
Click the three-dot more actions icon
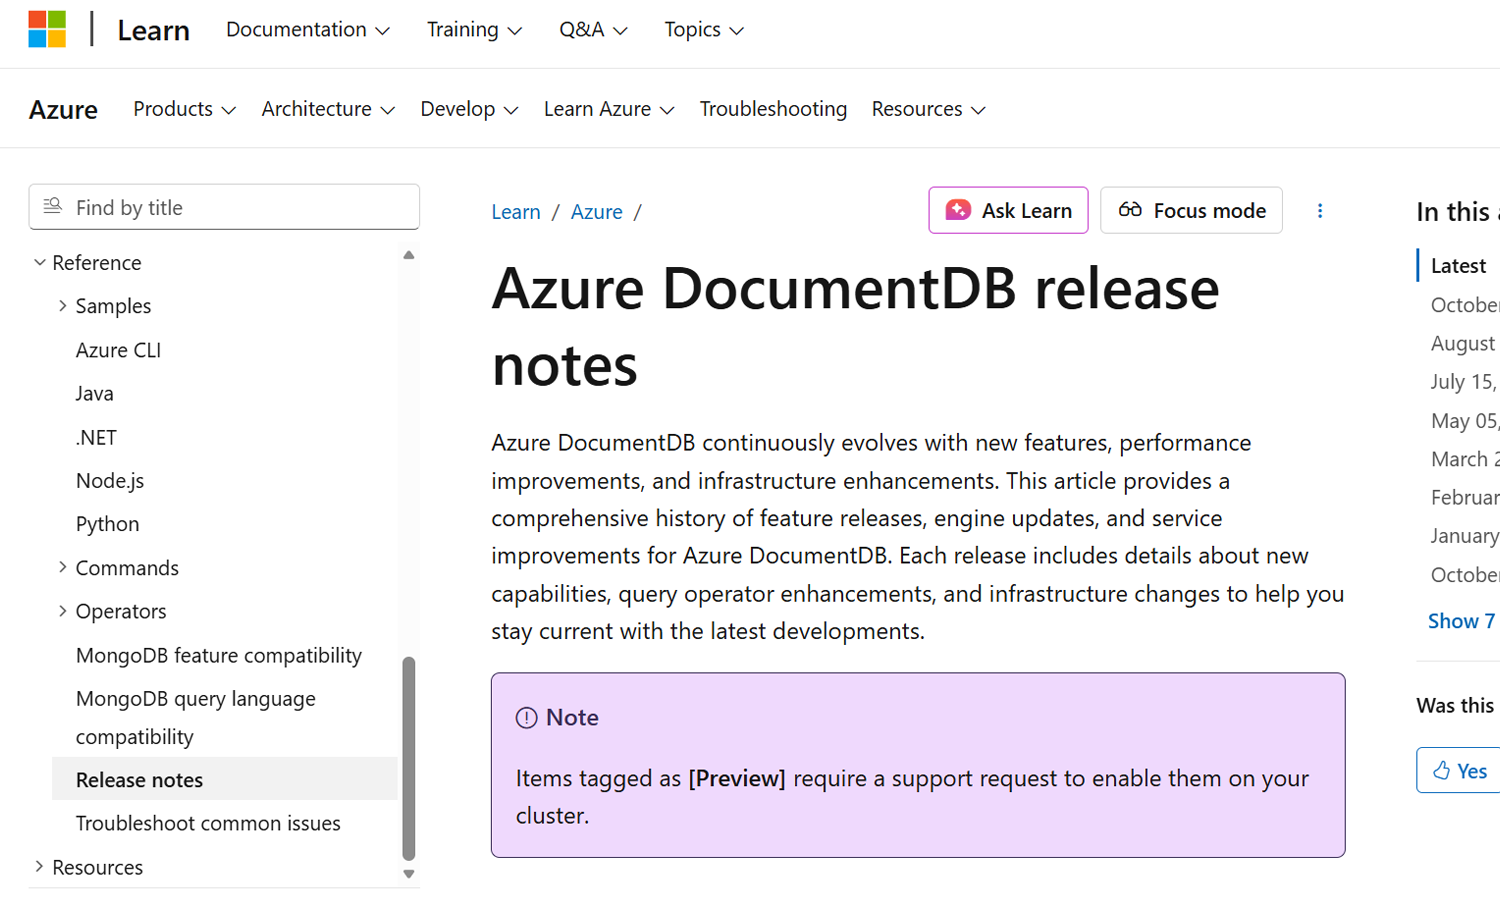tap(1320, 211)
